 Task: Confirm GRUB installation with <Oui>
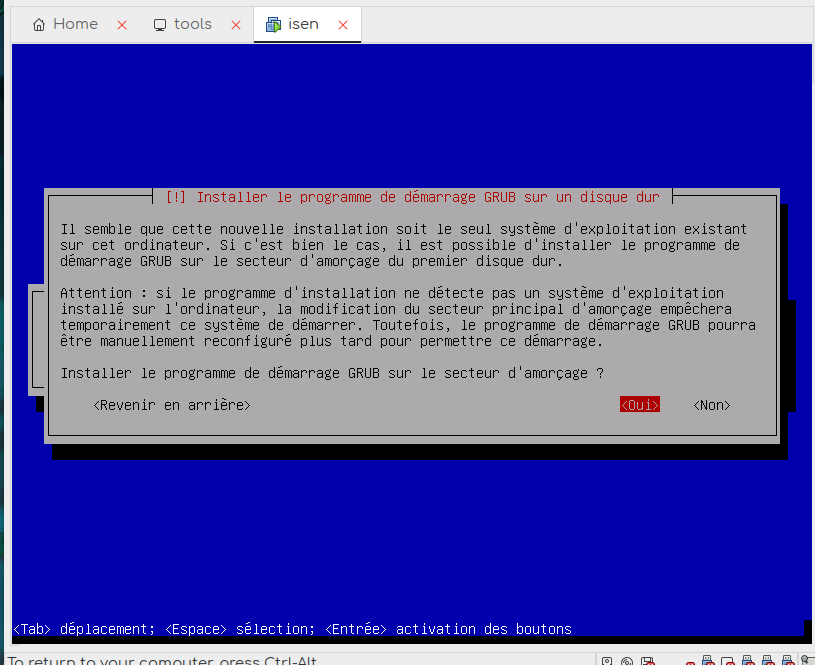tap(640, 405)
